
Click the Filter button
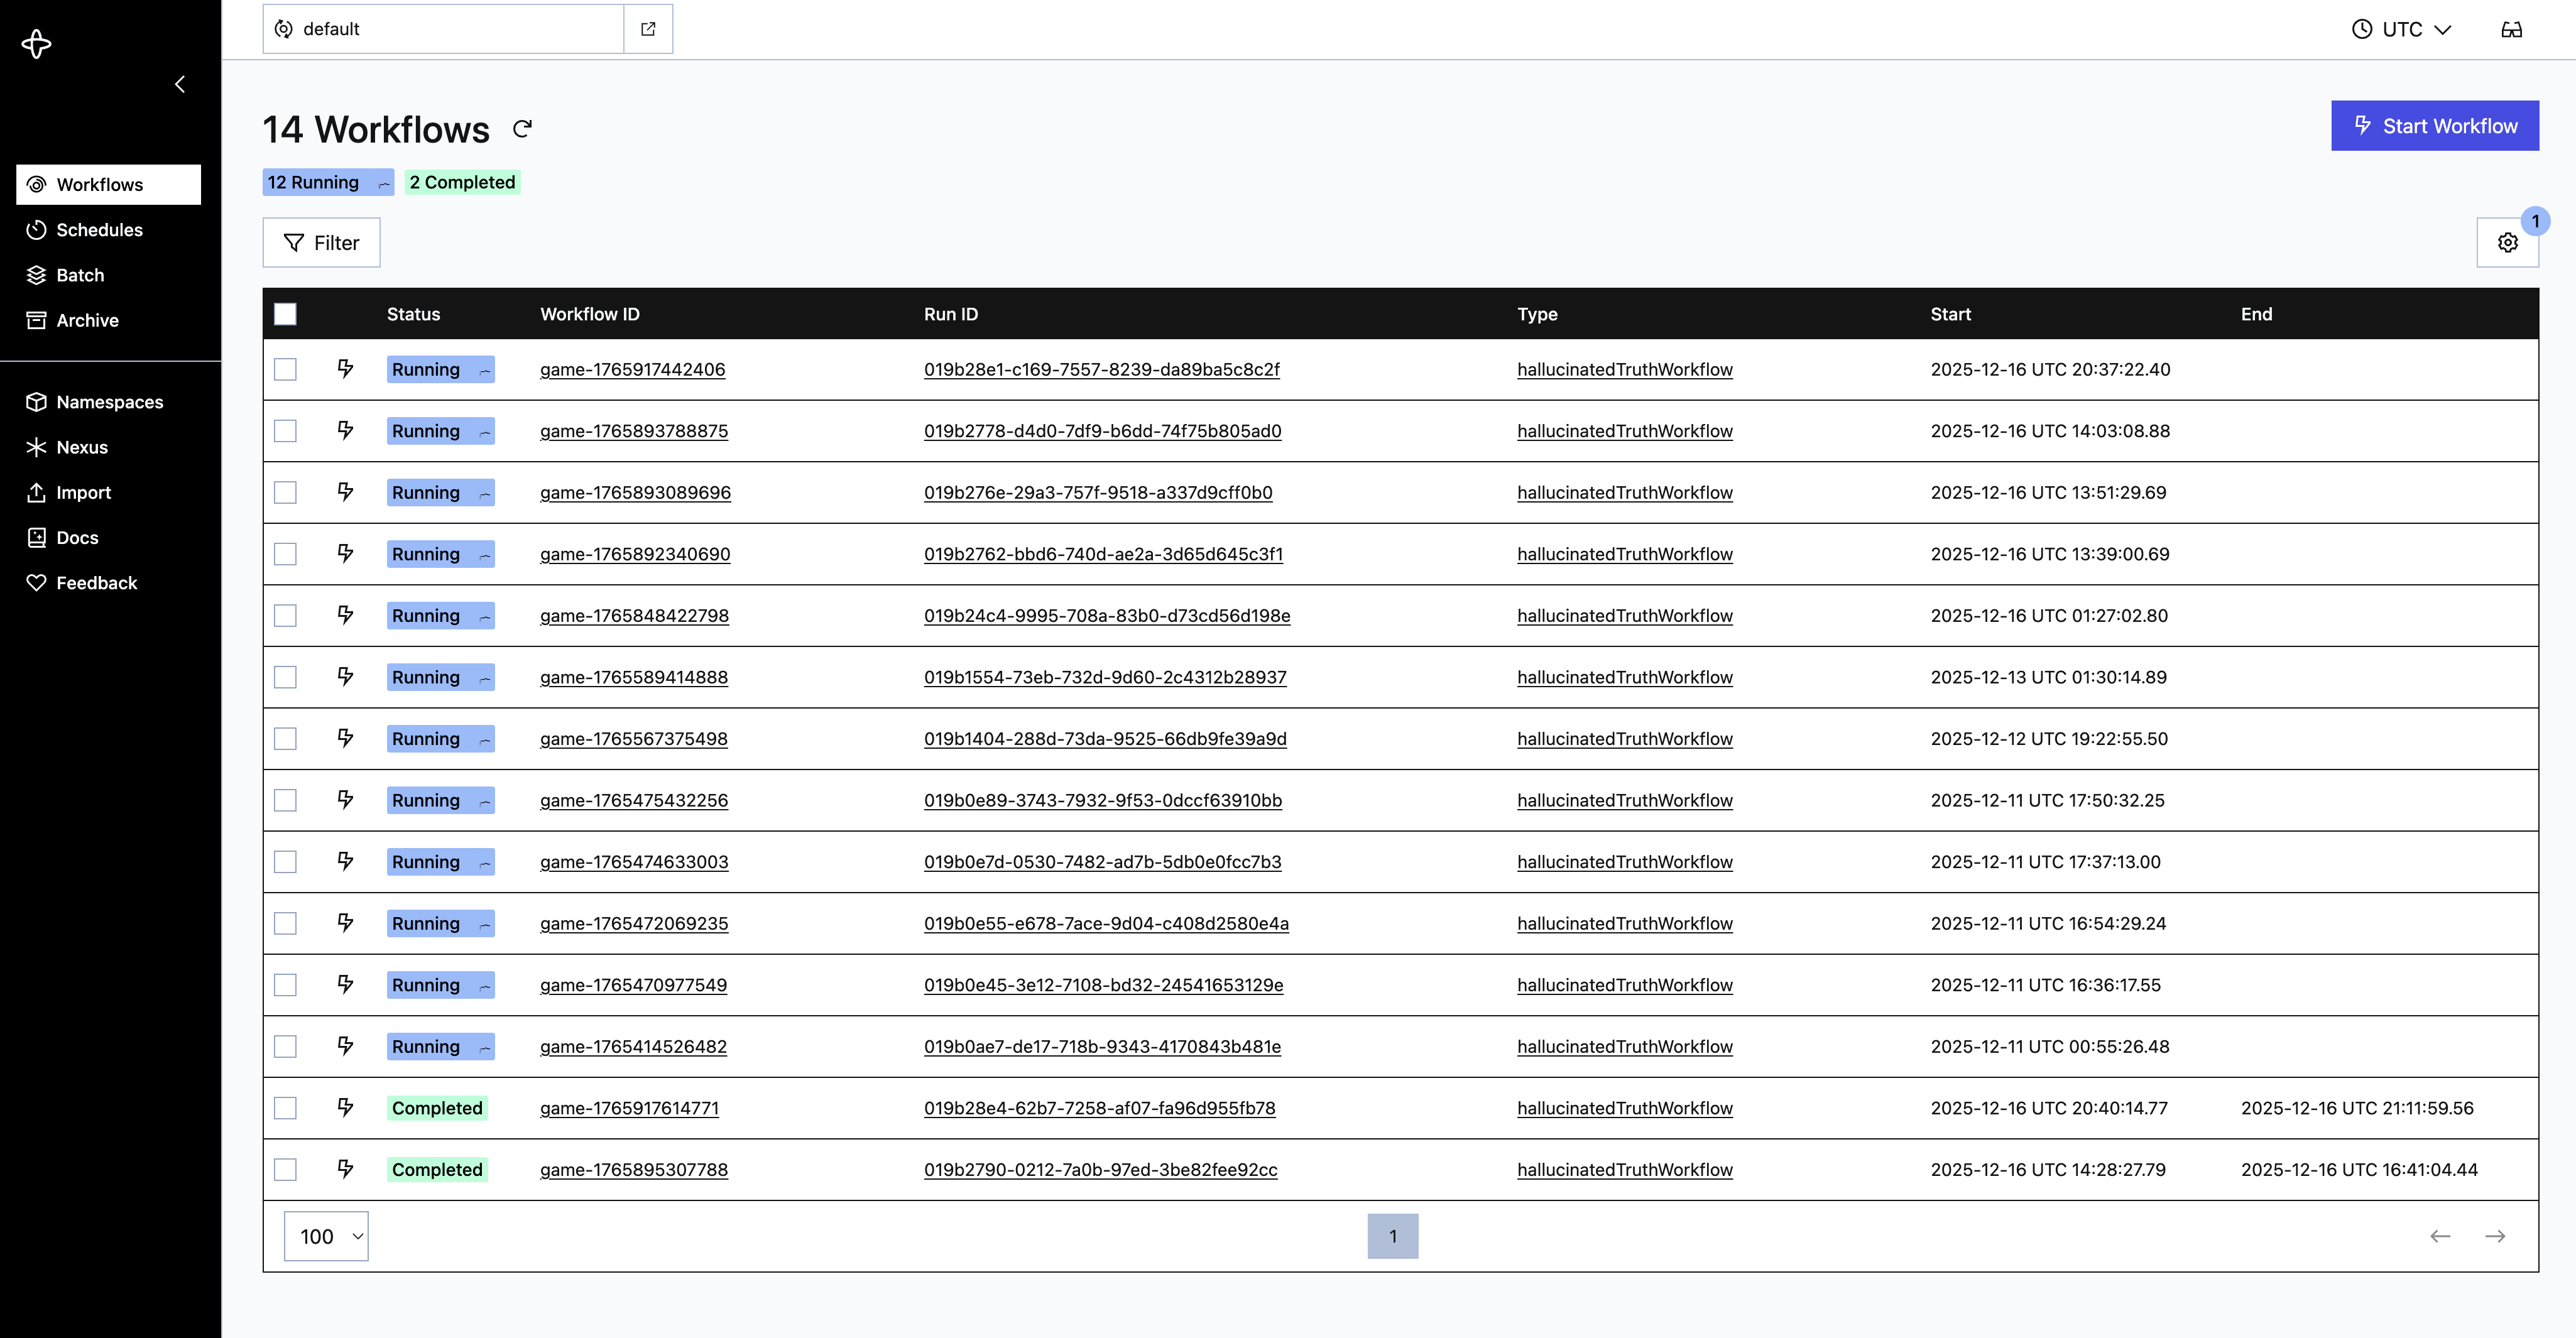(x=321, y=242)
